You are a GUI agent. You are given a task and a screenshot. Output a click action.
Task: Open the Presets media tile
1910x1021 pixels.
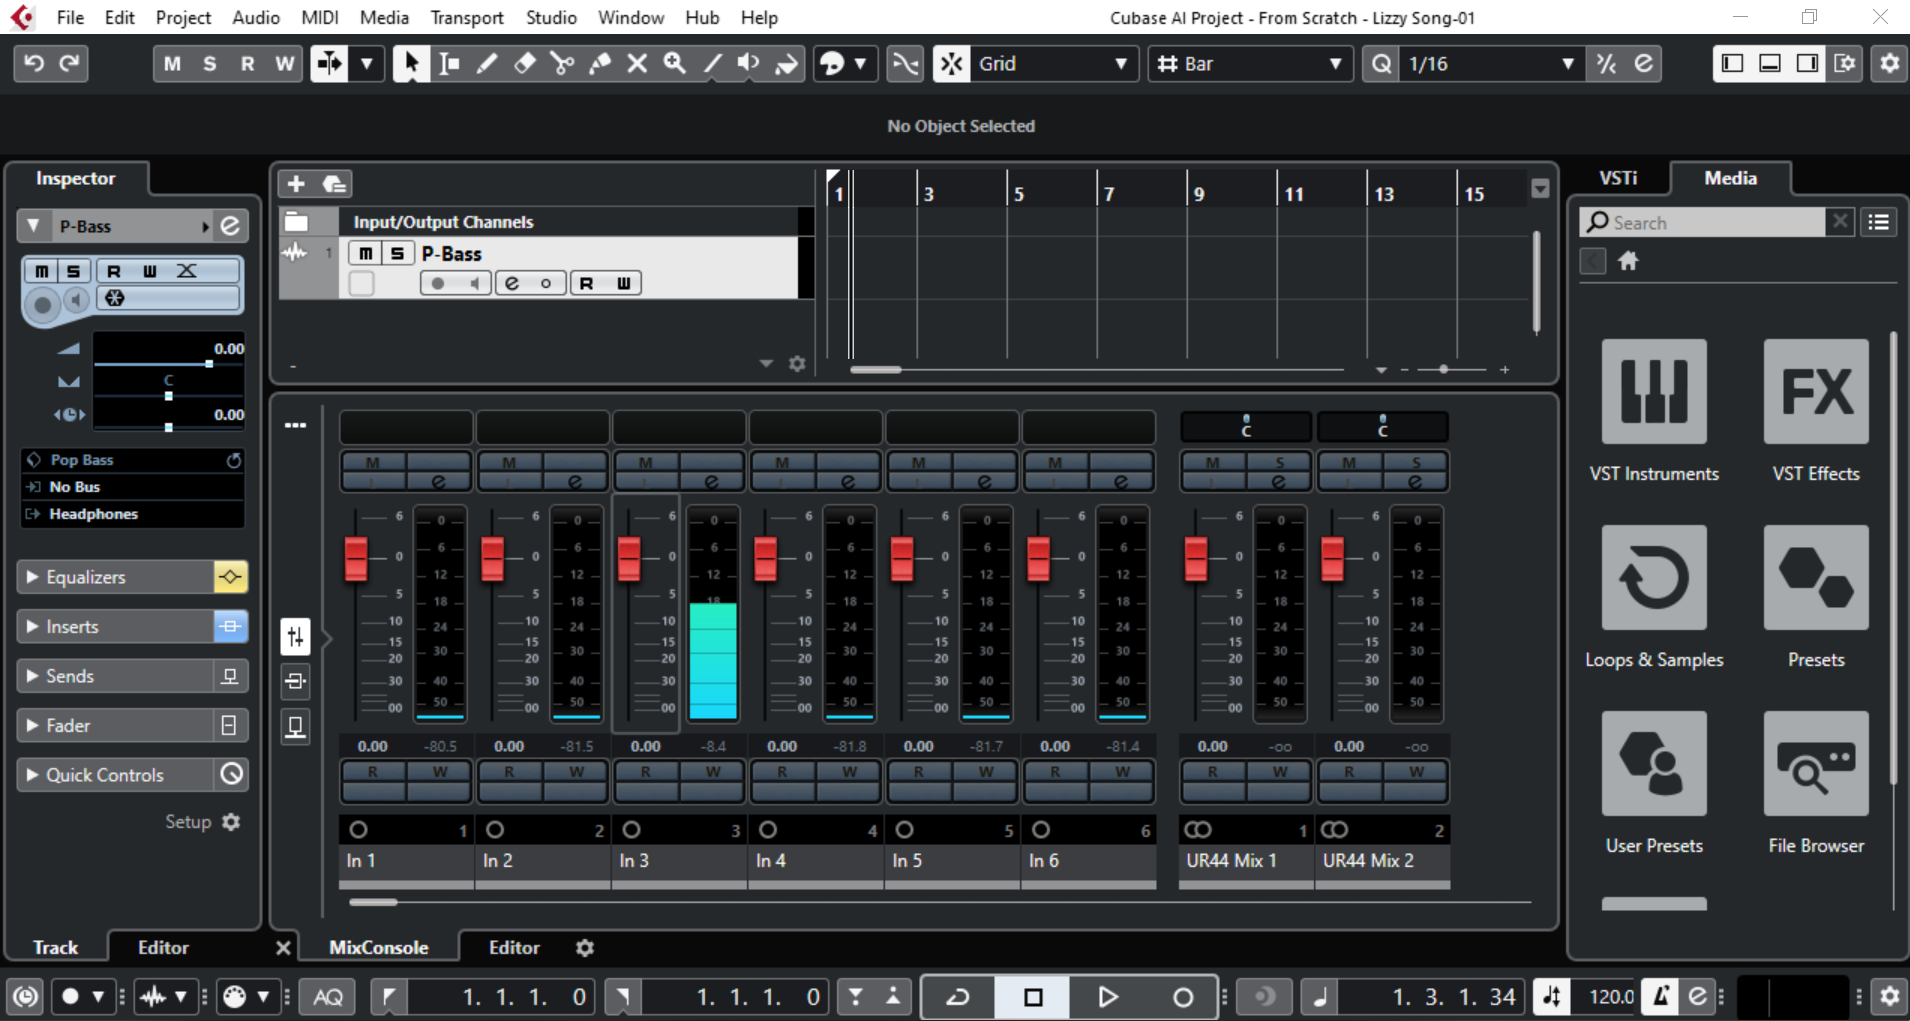1816,577
